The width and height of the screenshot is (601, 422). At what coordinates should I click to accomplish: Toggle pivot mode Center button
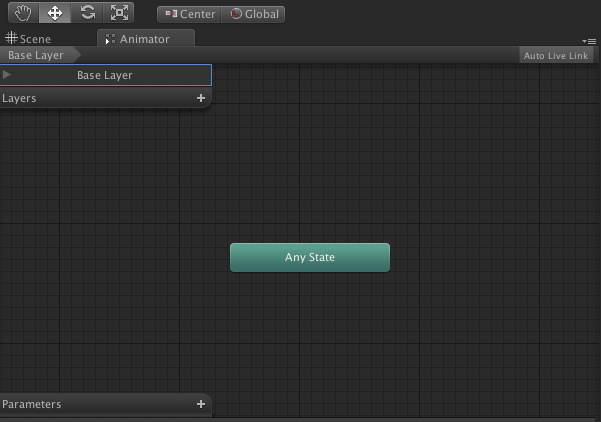point(189,14)
